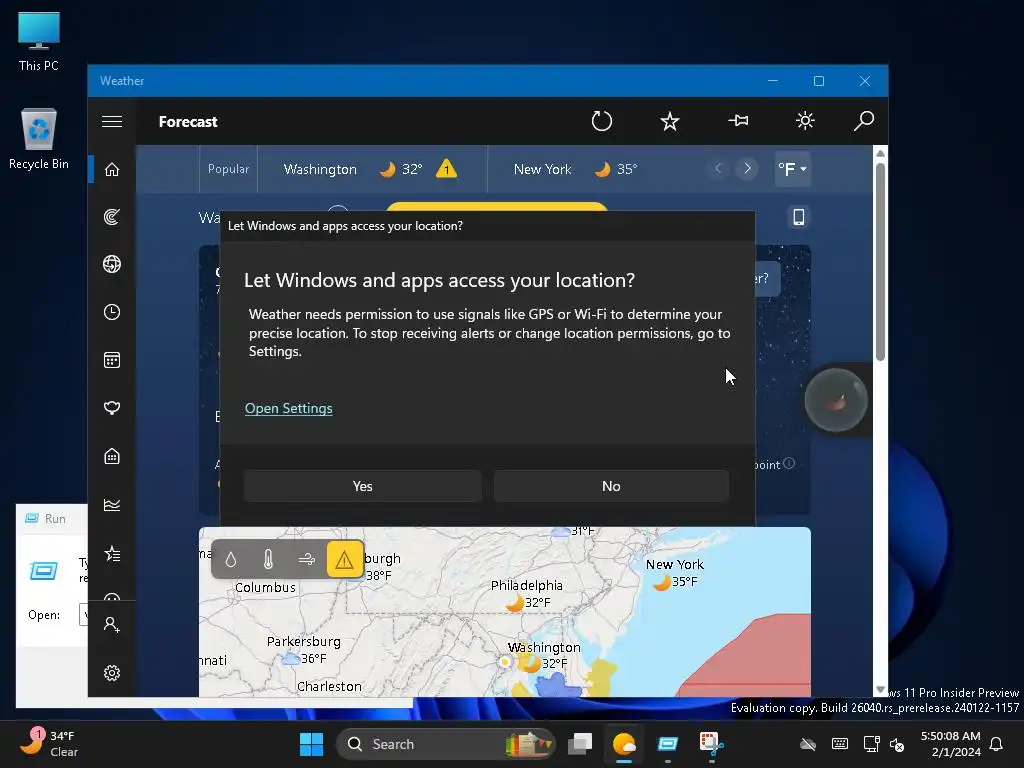Screen dimensions: 1024x768
Task: Select wind map layer icon
Action: point(306,559)
